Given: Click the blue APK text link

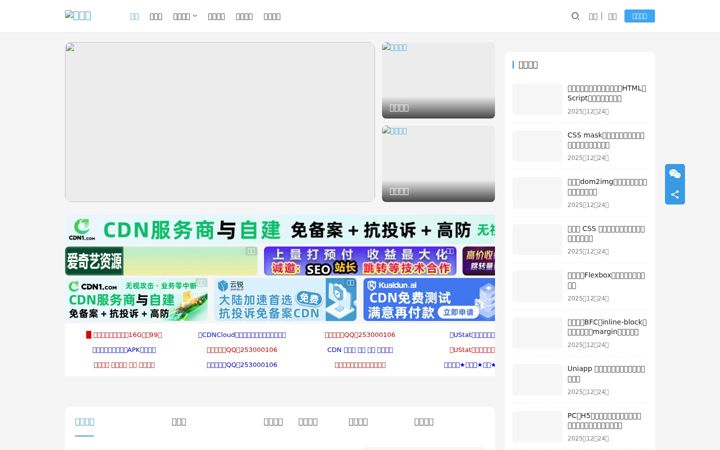Looking at the screenshot, I should [x=124, y=350].
